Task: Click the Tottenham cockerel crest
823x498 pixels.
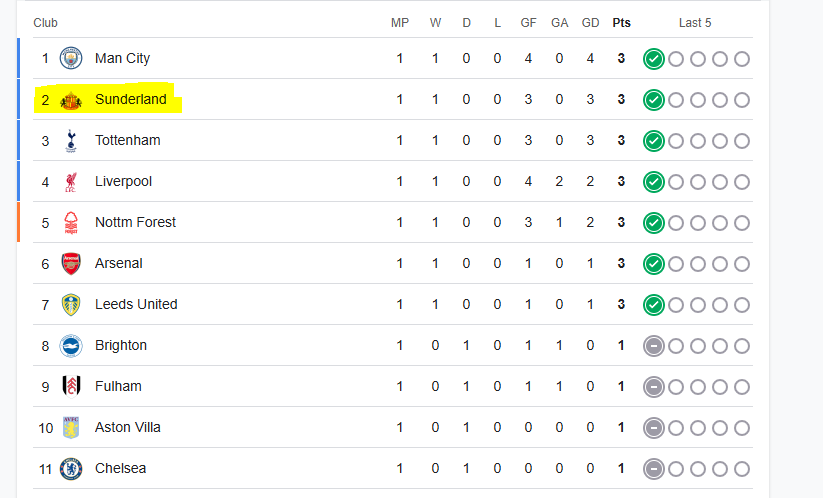Action: click(71, 141)
